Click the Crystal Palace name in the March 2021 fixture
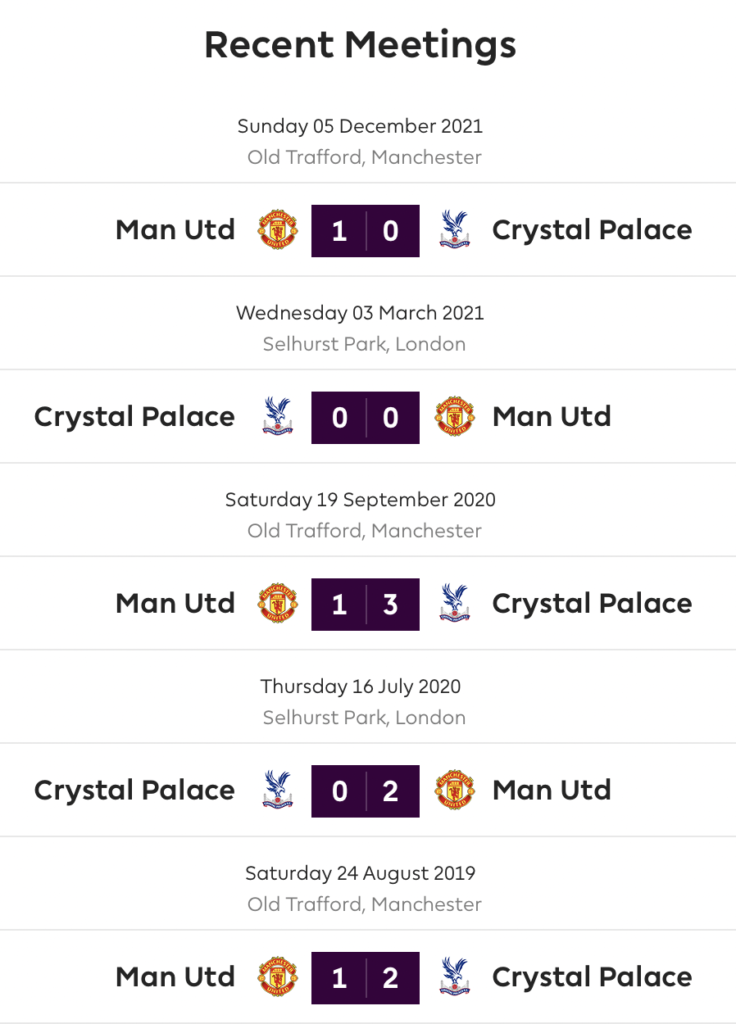736x1024 pixels. (x=135, y=417)
